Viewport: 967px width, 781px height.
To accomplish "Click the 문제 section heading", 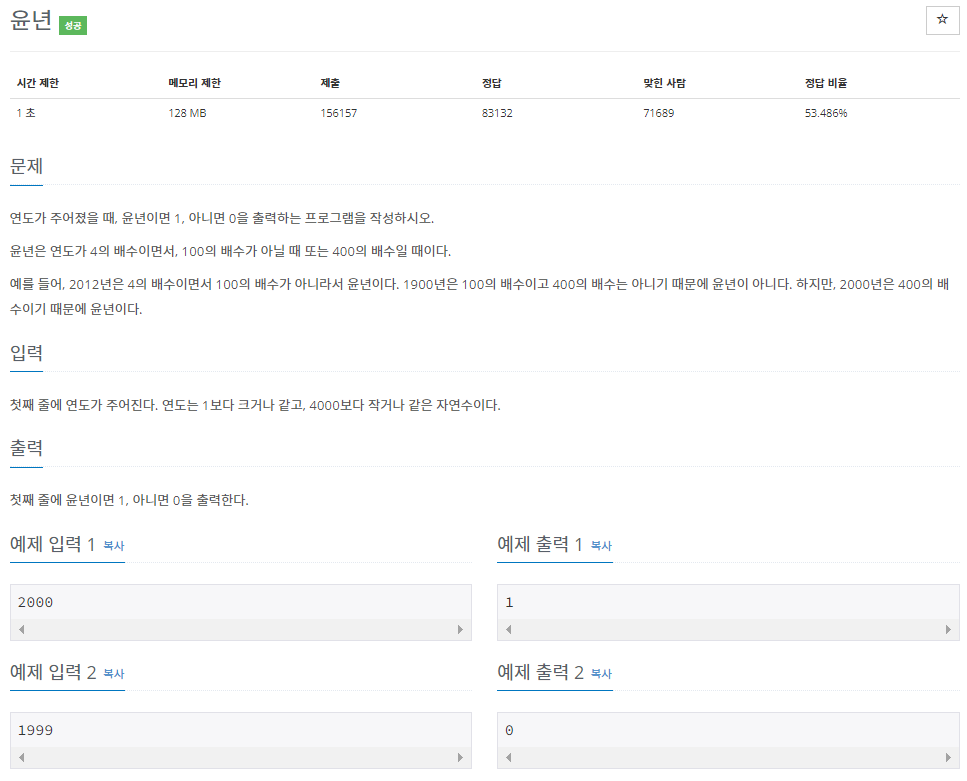I will (x=27, y=166).
